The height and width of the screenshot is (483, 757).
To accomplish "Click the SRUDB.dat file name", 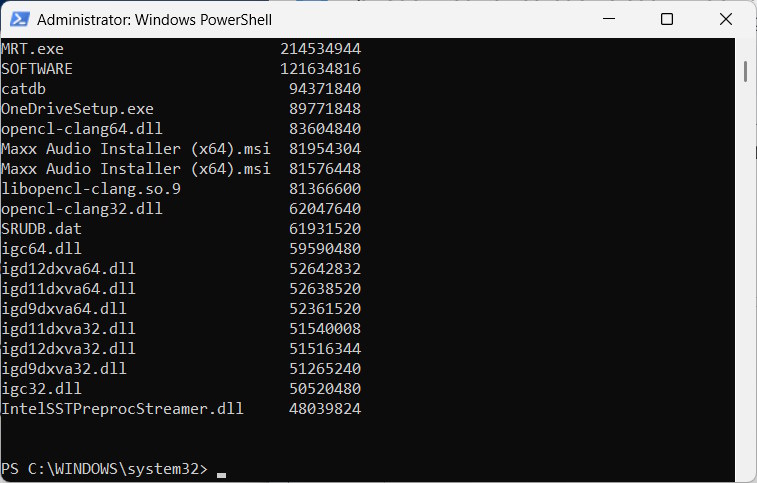I will click(x=42, y=228).
